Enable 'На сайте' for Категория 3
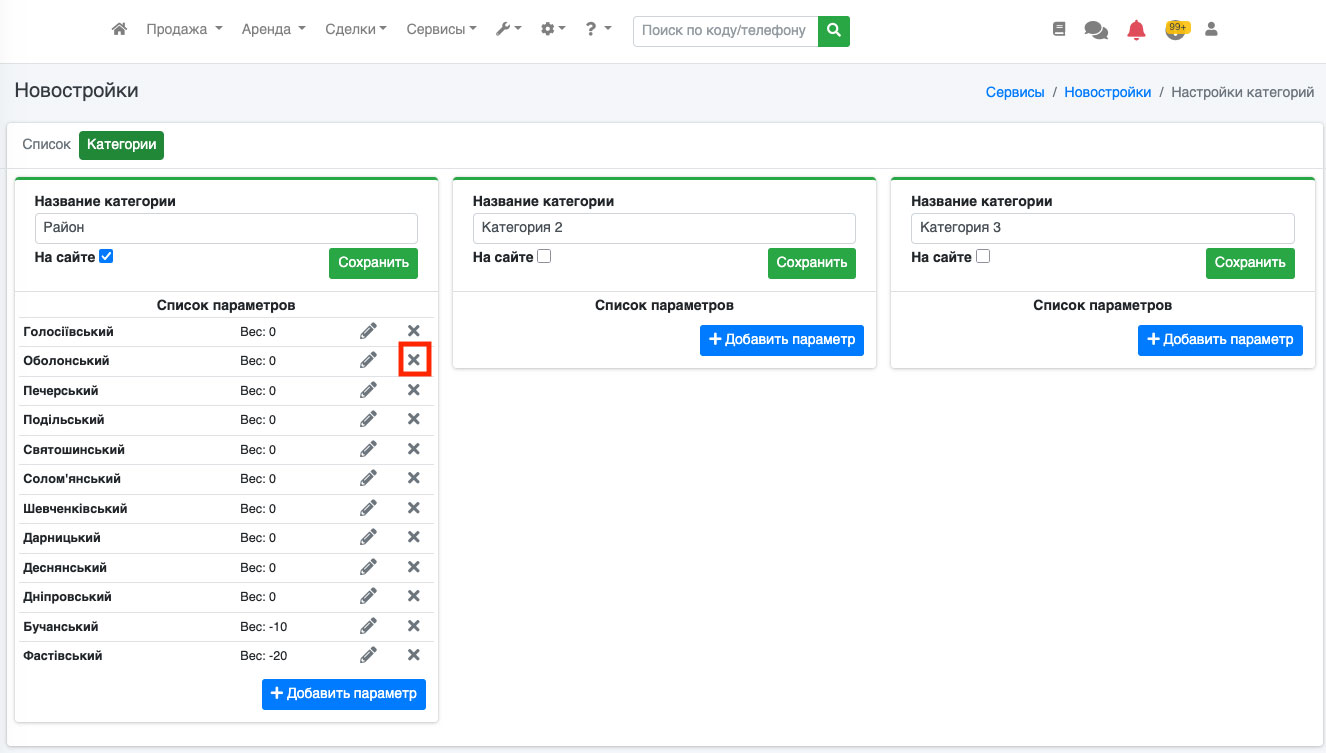The height and width of the screenshot is (753, 1326). tap(983, 257)
